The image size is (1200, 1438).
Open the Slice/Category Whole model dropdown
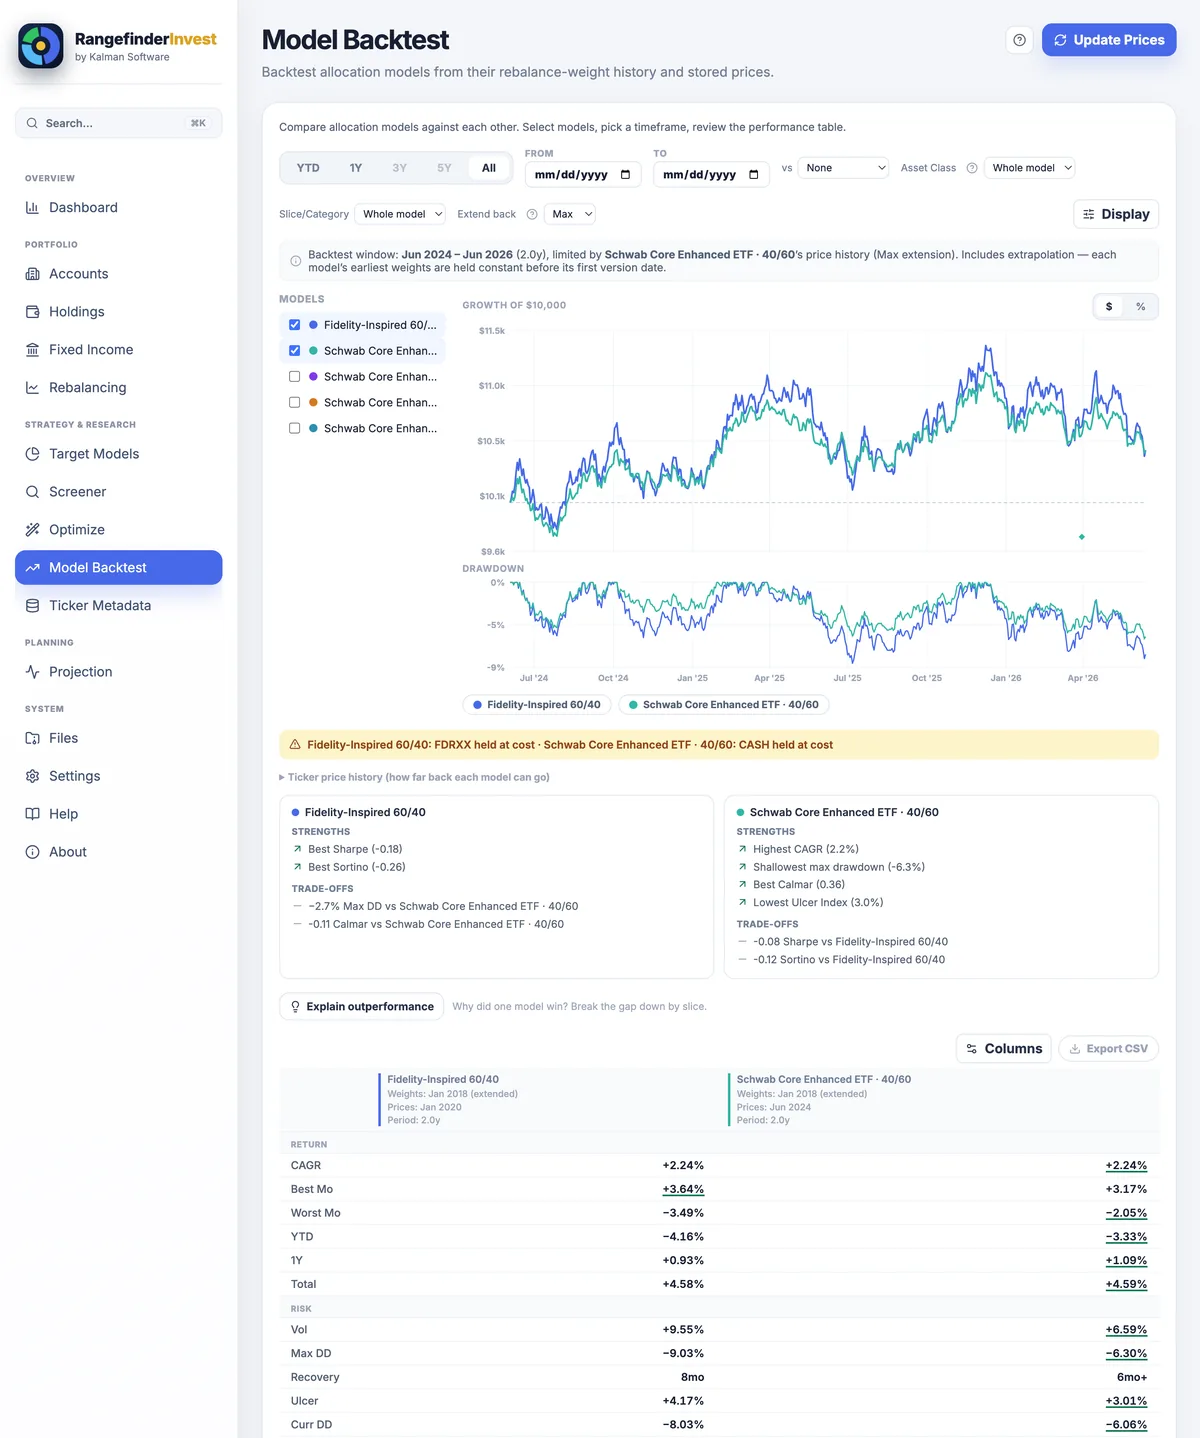tap(400, 214)
